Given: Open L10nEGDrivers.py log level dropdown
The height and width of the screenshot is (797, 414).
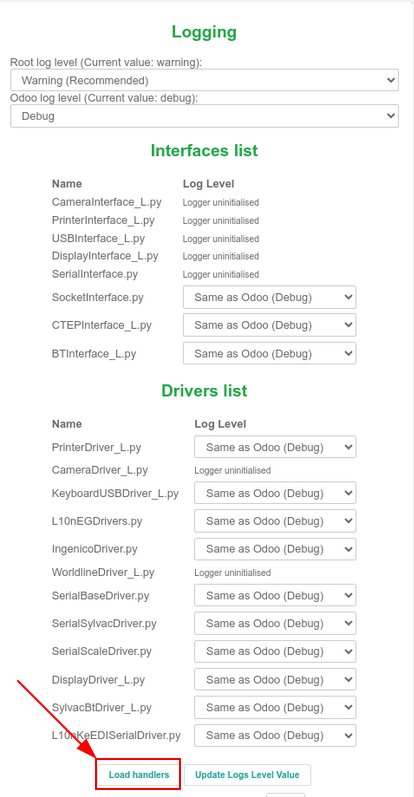Looking at the screenshot, I should 275,521.
